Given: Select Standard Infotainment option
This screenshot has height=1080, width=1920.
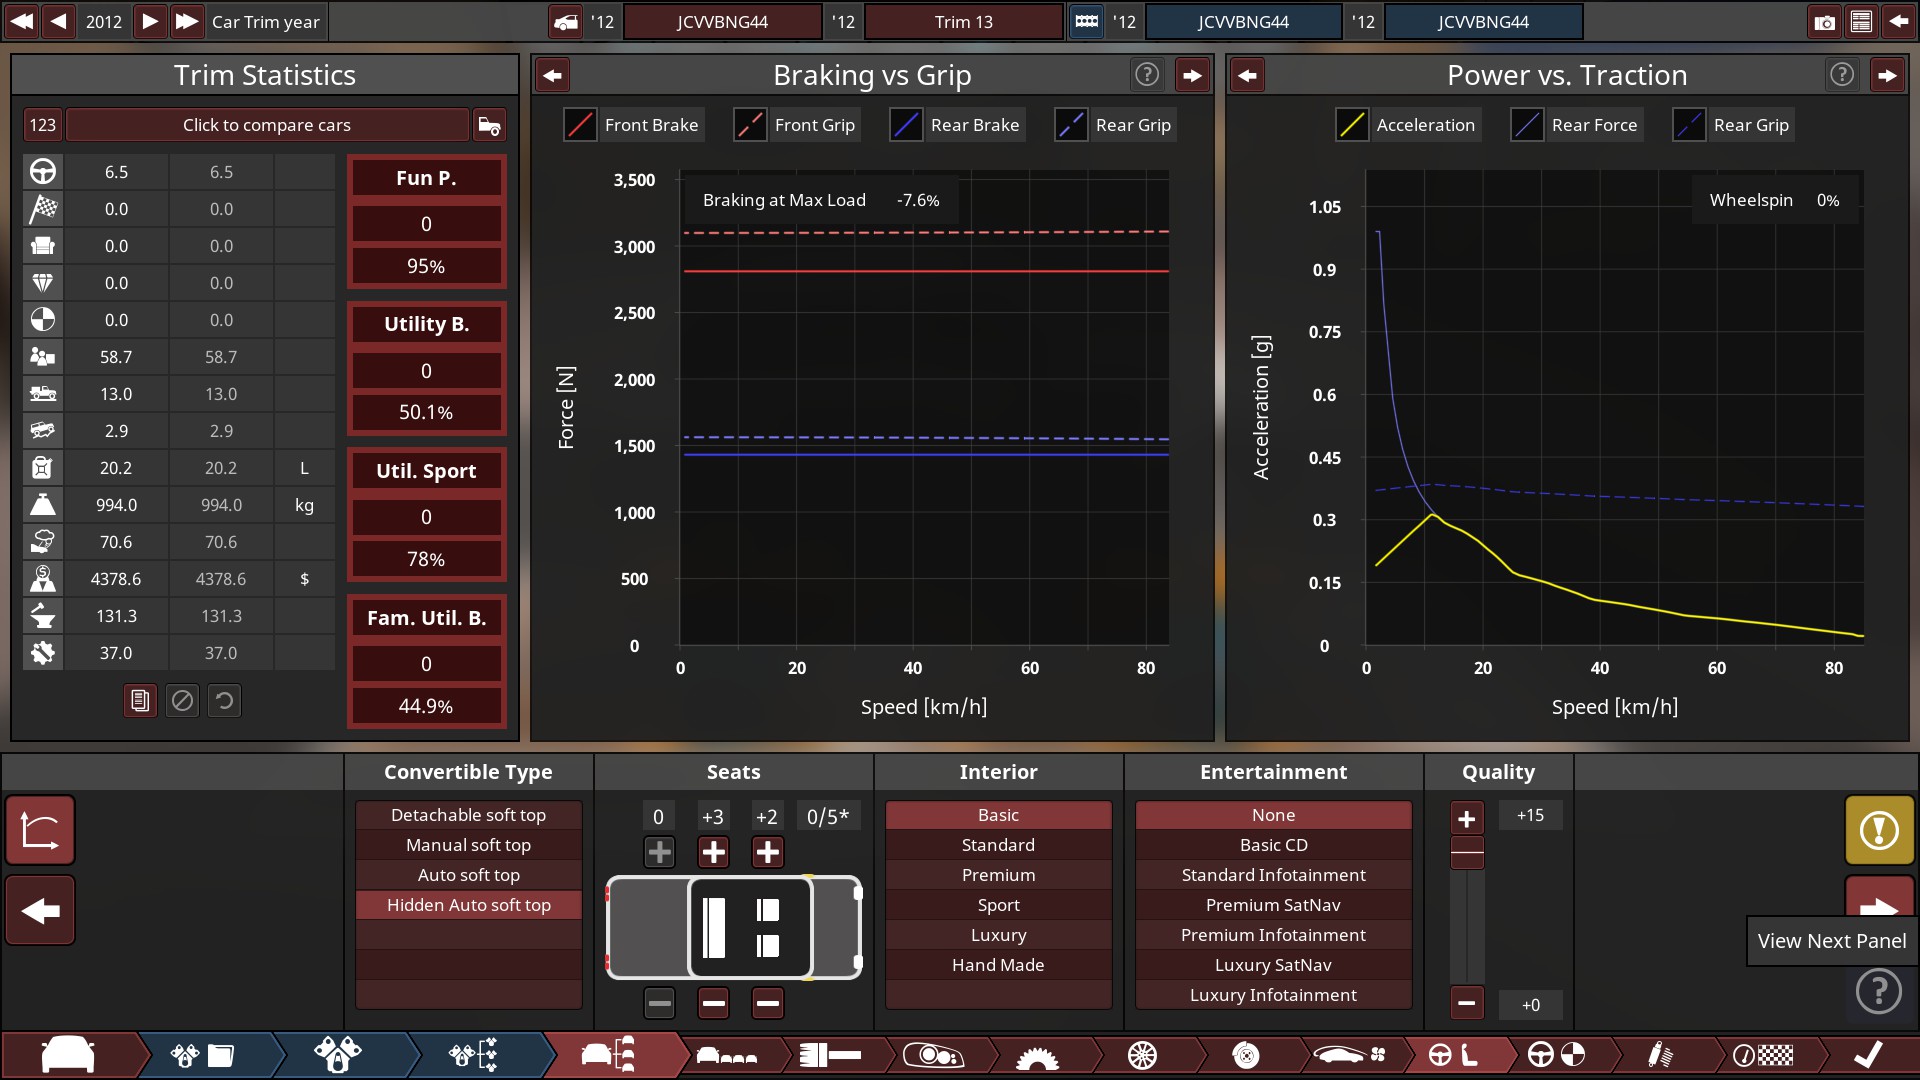Looking at the screenshot, I should pyautogui.click(x=1273, y=875).
